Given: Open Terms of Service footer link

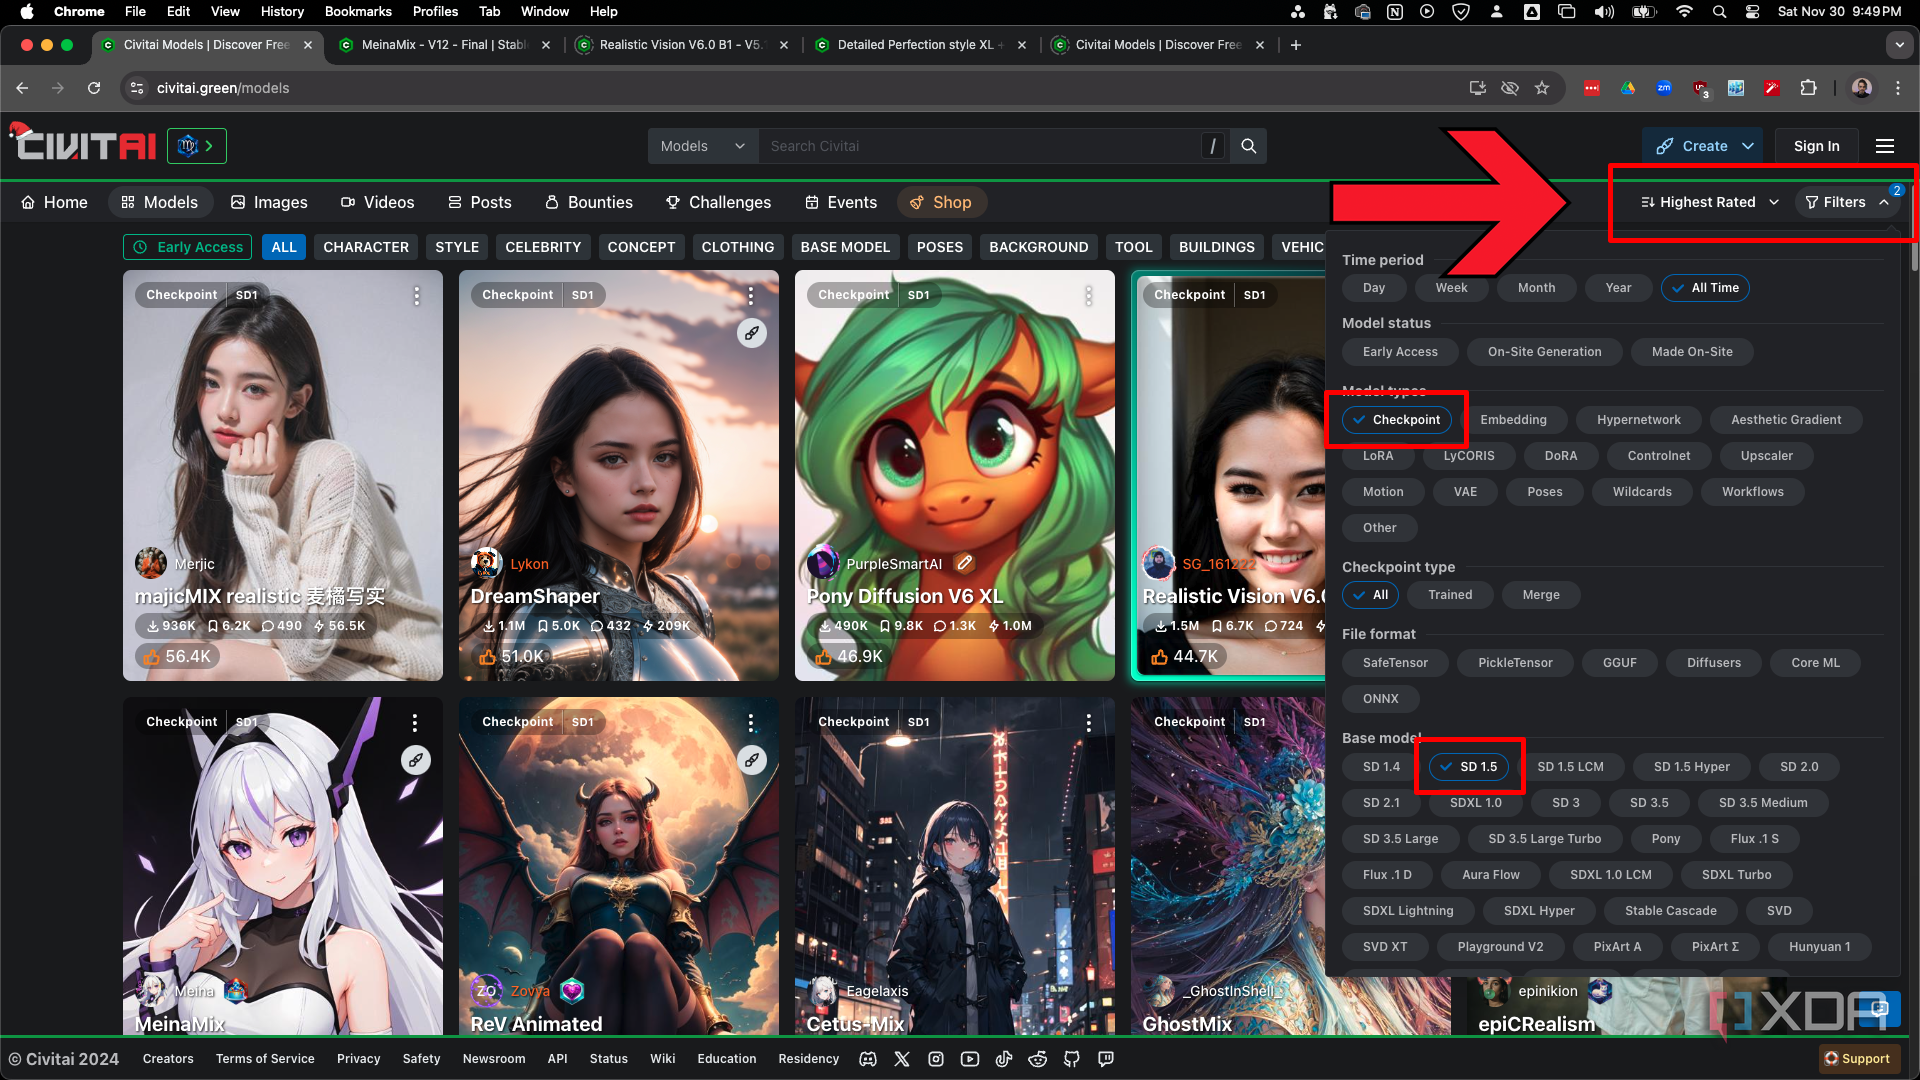Looking at the screenshot, I should (265, 1059).
